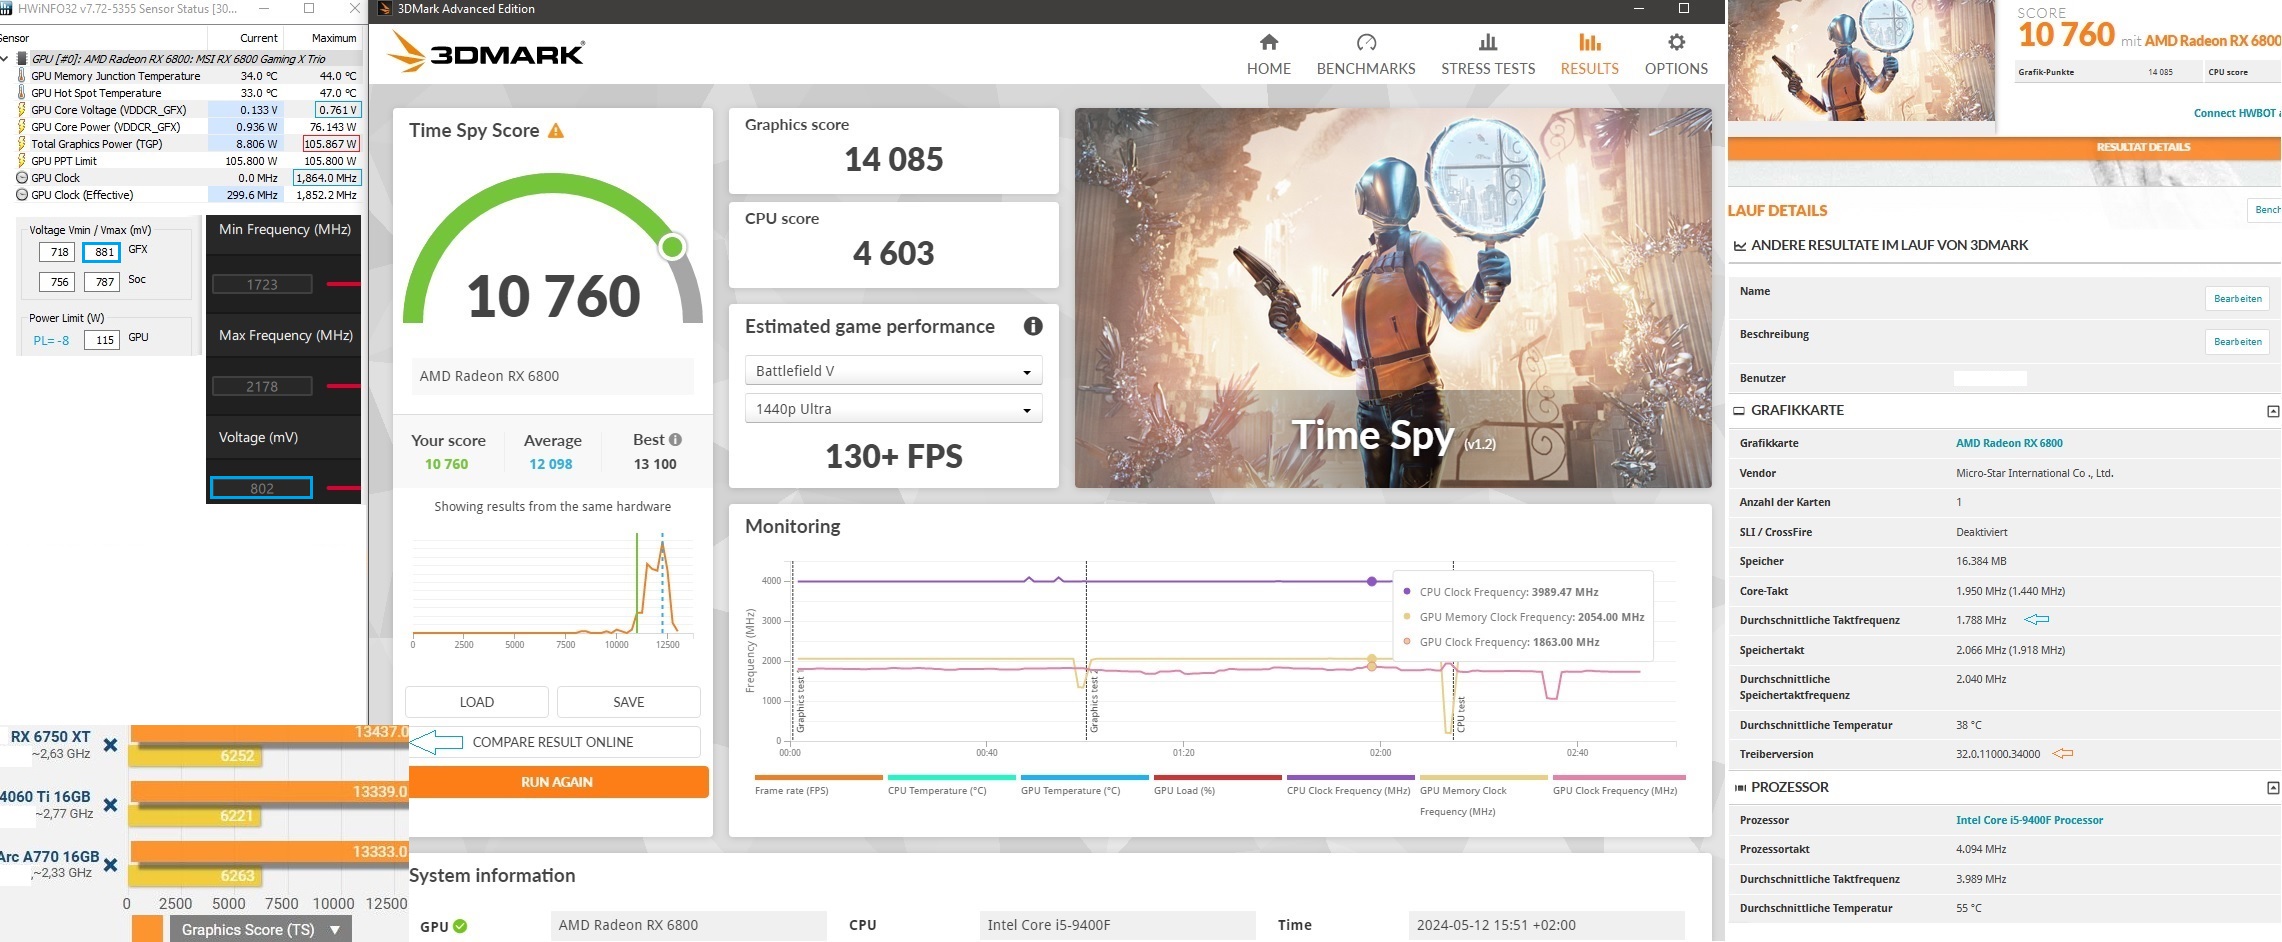Image resolution: width=2282 pixels, height=942 pixels.
Task: Remove 4060 Ti 16GB from the comparison chart
Action: pyautogui.click(x=110, y=805)
